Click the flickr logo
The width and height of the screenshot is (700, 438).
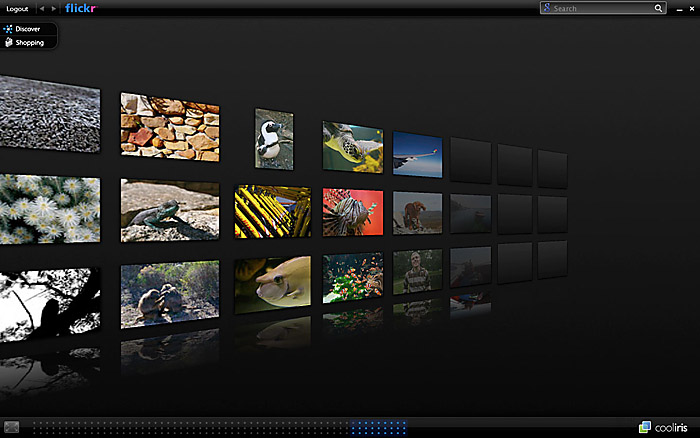click(81, 8)
